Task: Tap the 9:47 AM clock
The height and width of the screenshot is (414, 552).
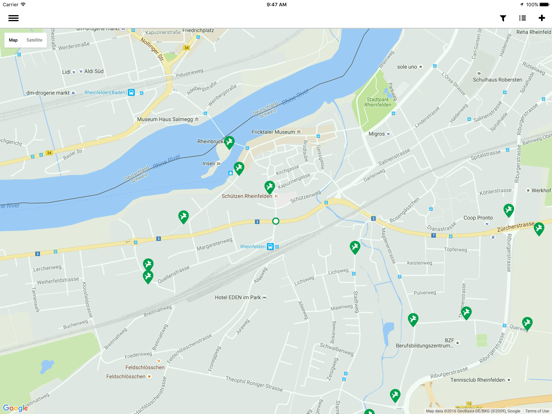Action: pos(277,5)
